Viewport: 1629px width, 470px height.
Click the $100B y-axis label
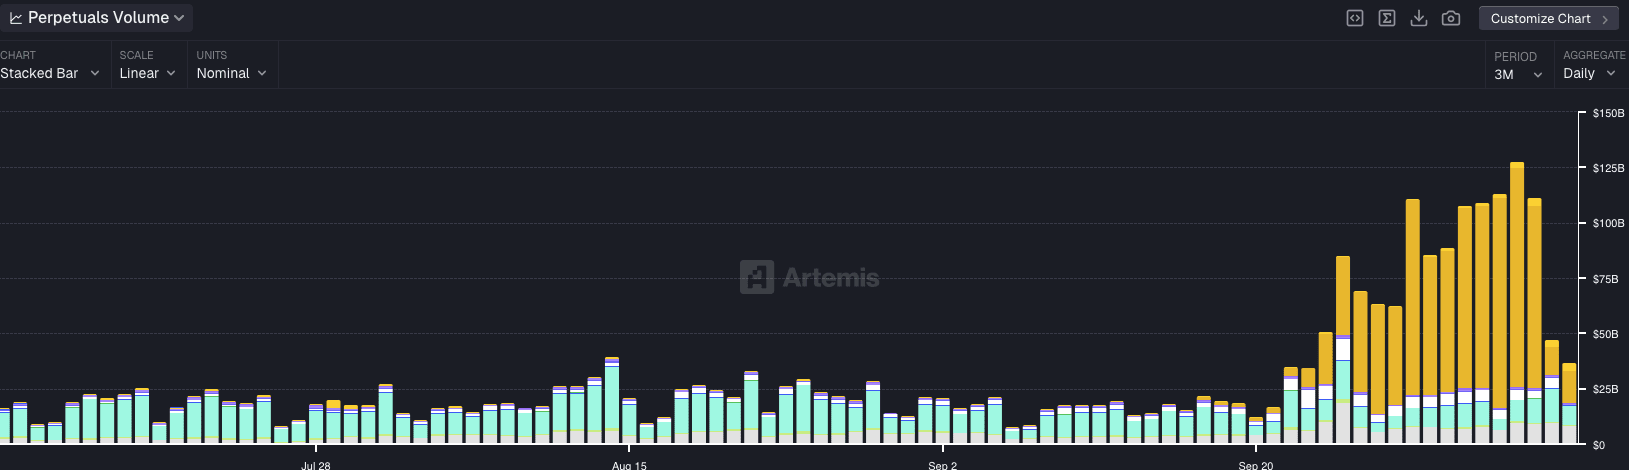coord(1608,223)
